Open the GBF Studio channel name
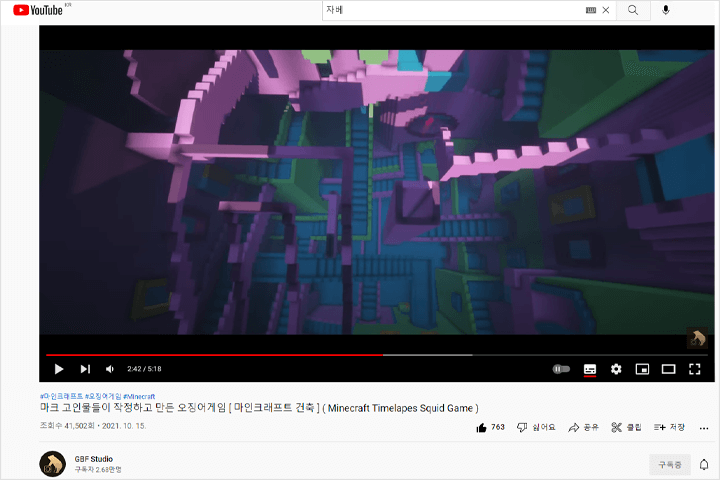 coord(94,459)
